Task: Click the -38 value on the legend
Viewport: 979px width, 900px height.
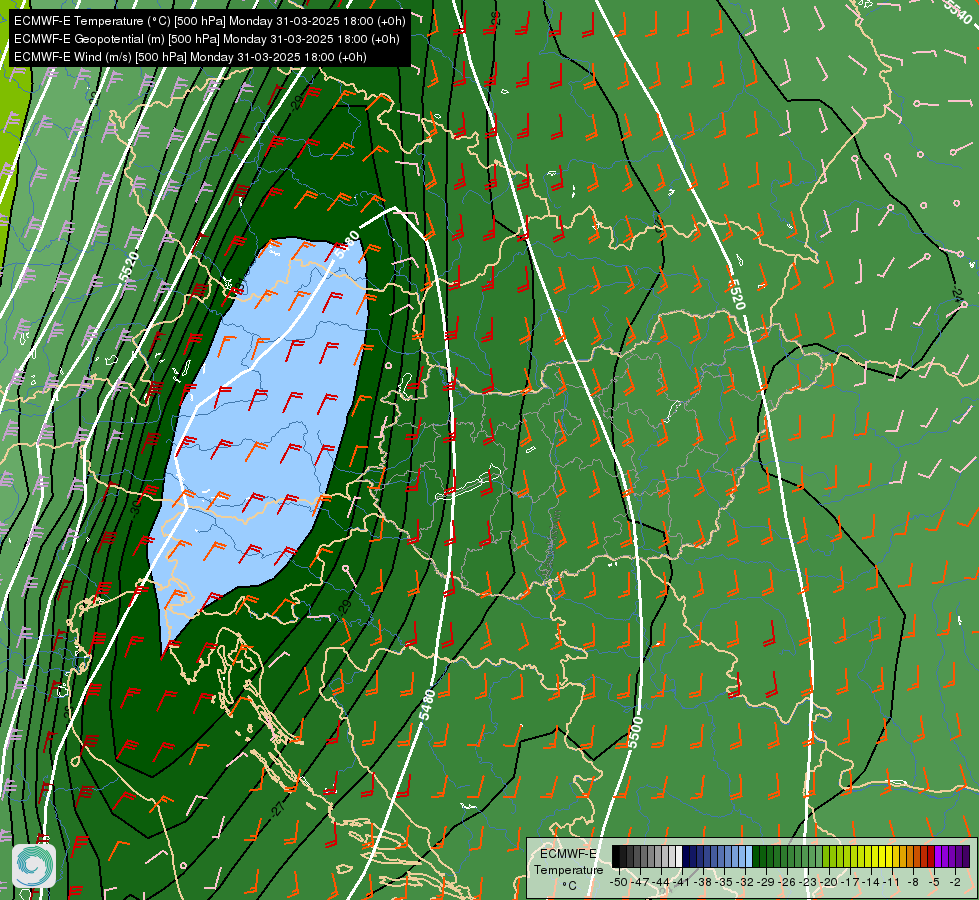Action: tap(702, 882)
